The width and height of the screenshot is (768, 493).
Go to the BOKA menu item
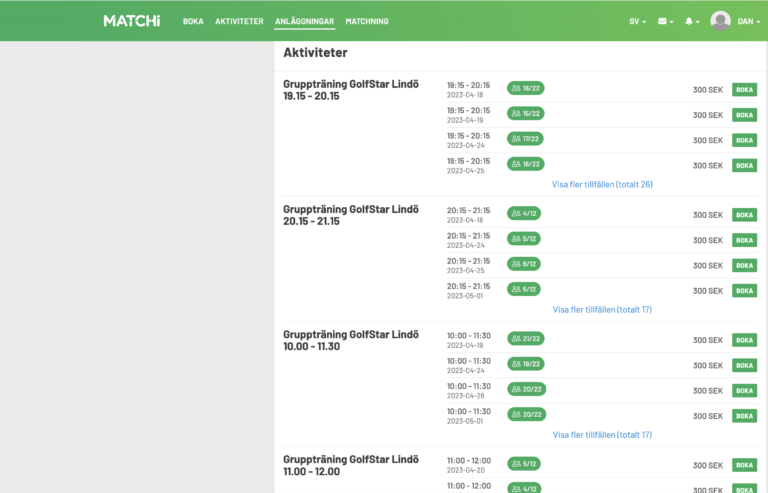tap(193, 21)
